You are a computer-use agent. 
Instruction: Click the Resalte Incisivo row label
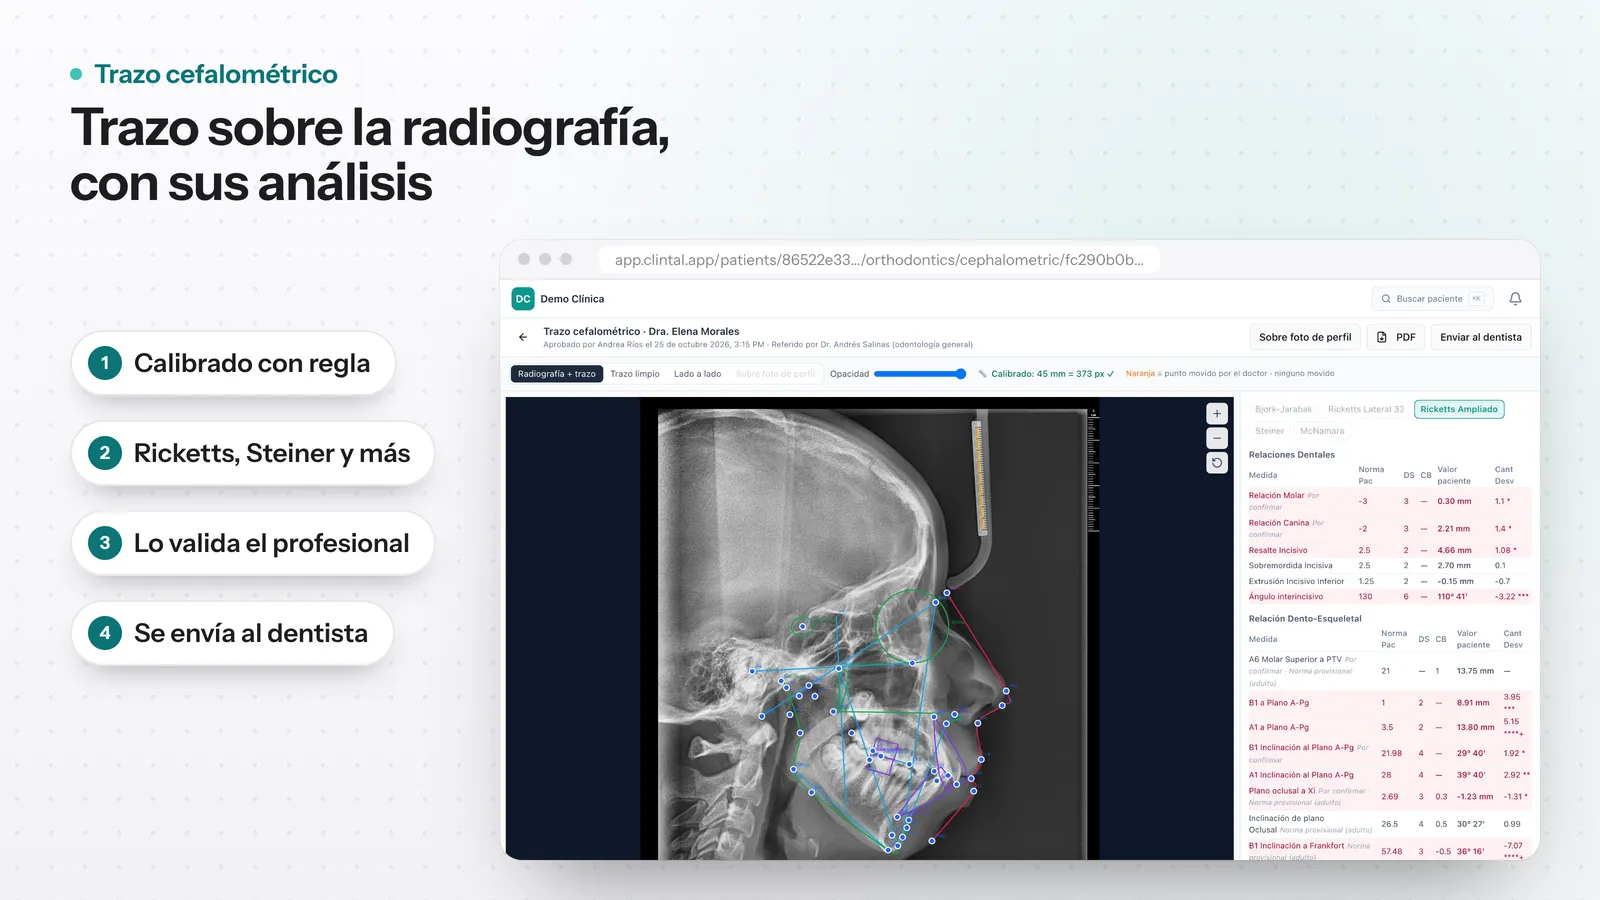point(1278,550)
